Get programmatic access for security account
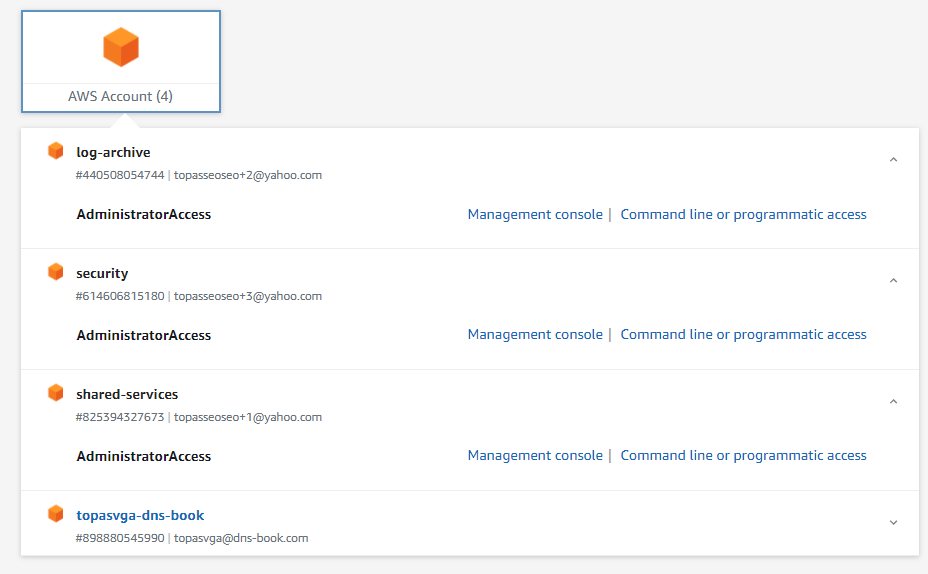This screenshot has height=574, width=928. tap(743, 334)
